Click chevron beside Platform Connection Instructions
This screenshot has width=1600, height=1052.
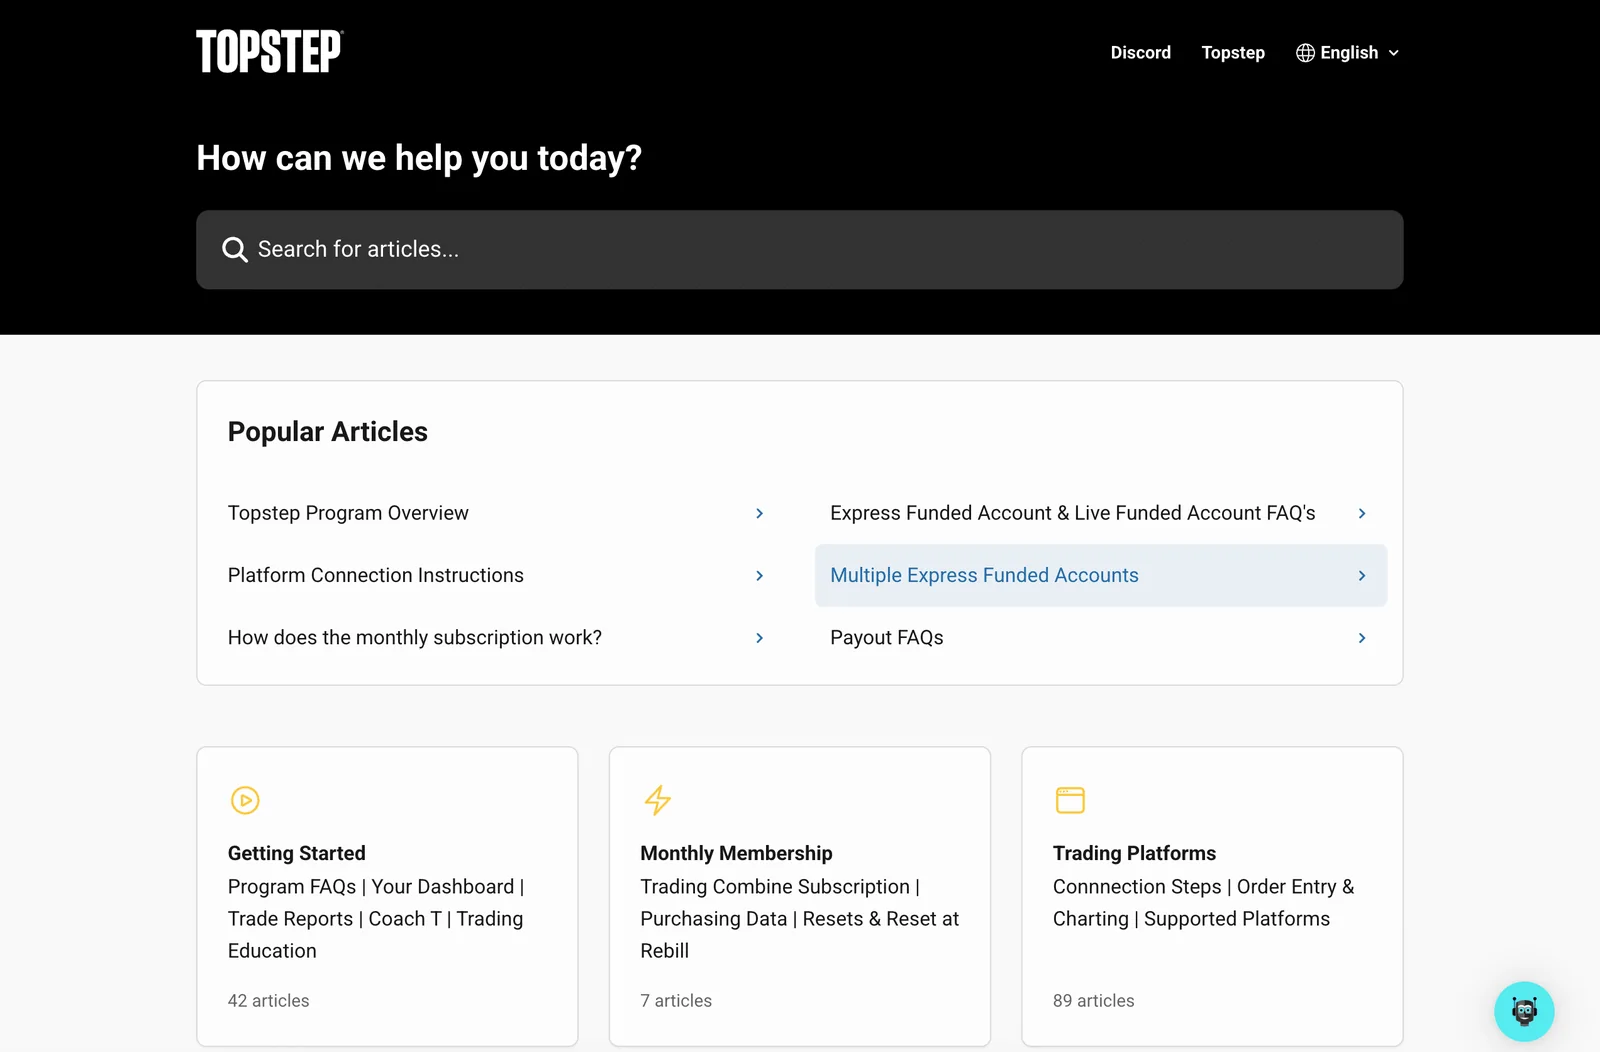click(760, 576)
